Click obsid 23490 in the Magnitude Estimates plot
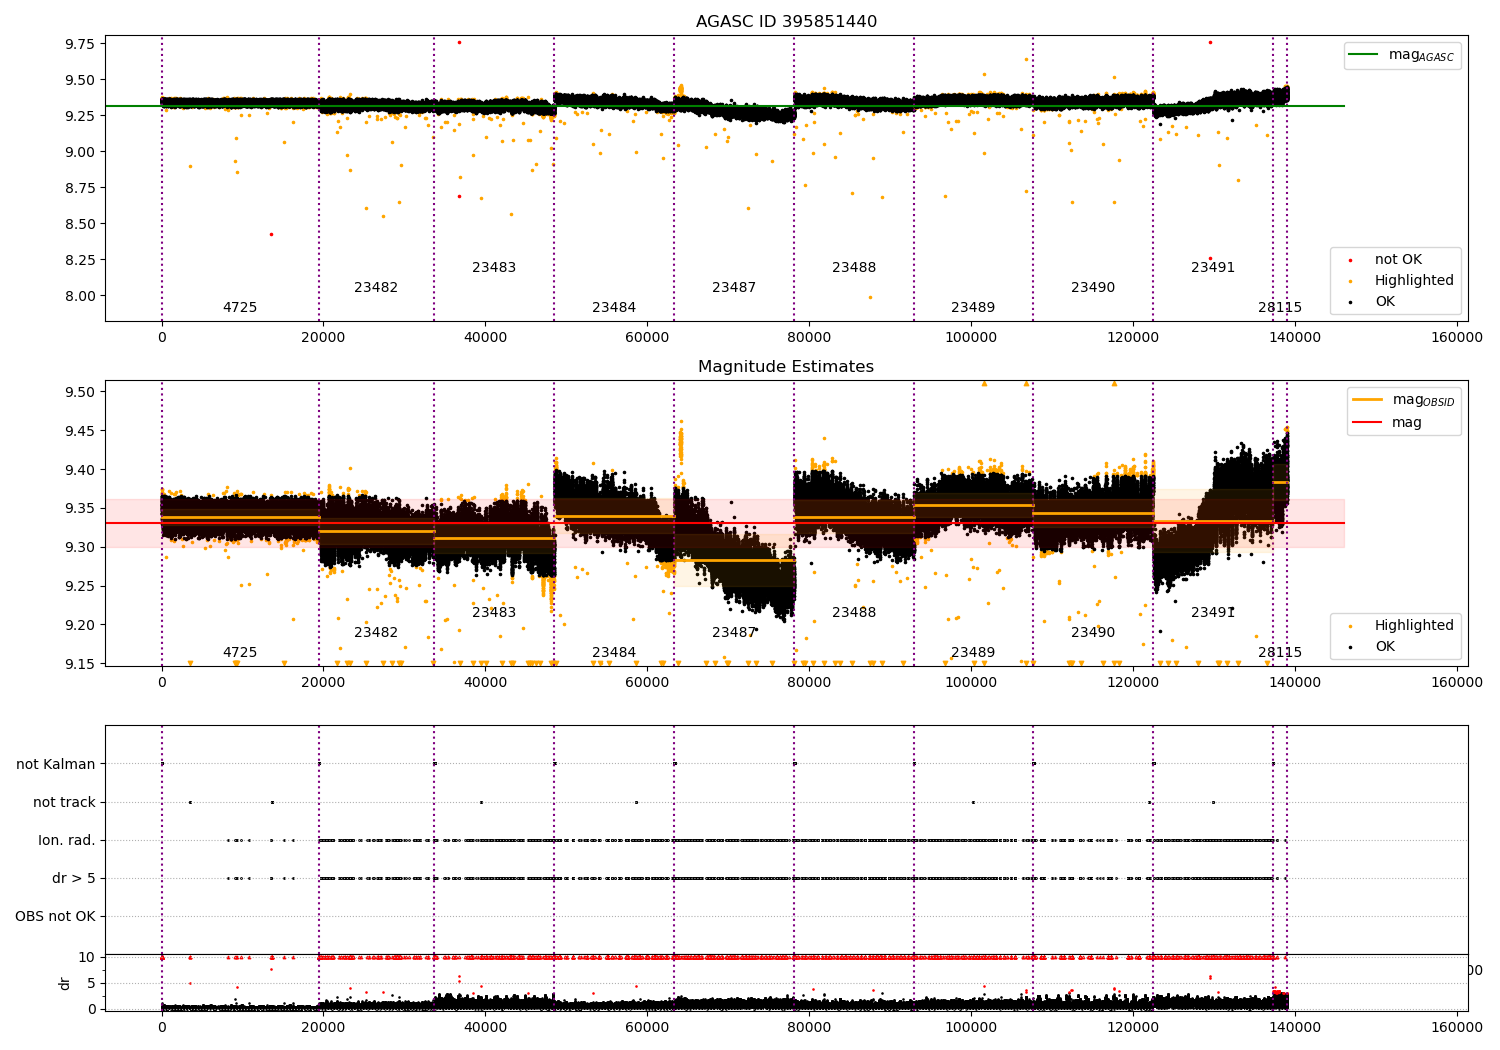The image size is (1500, 1050). click(1093, 633)
